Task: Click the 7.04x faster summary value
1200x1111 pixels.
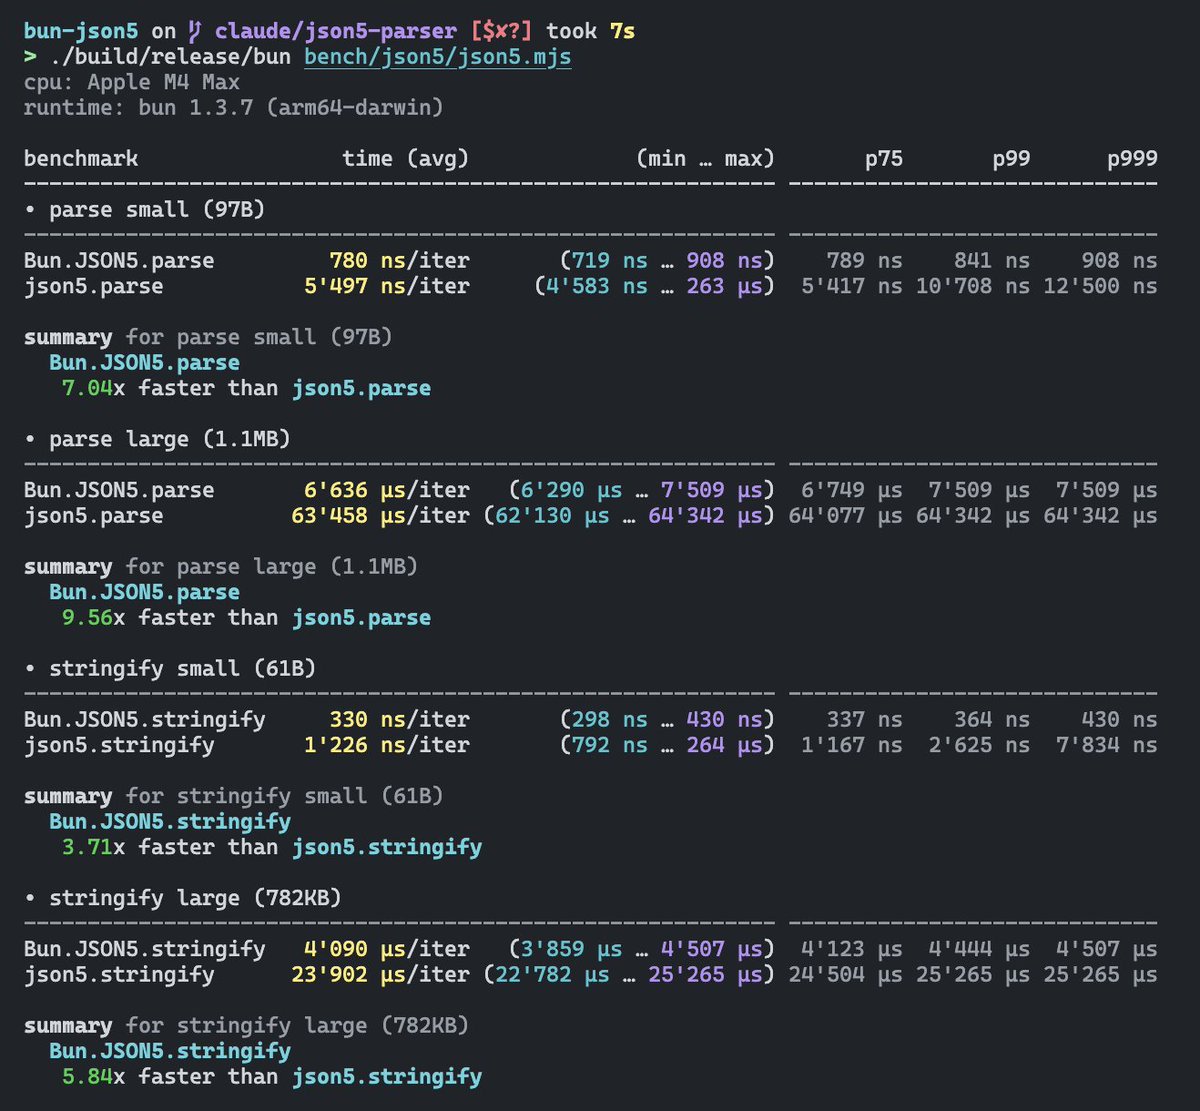Action: pos(85,388)
